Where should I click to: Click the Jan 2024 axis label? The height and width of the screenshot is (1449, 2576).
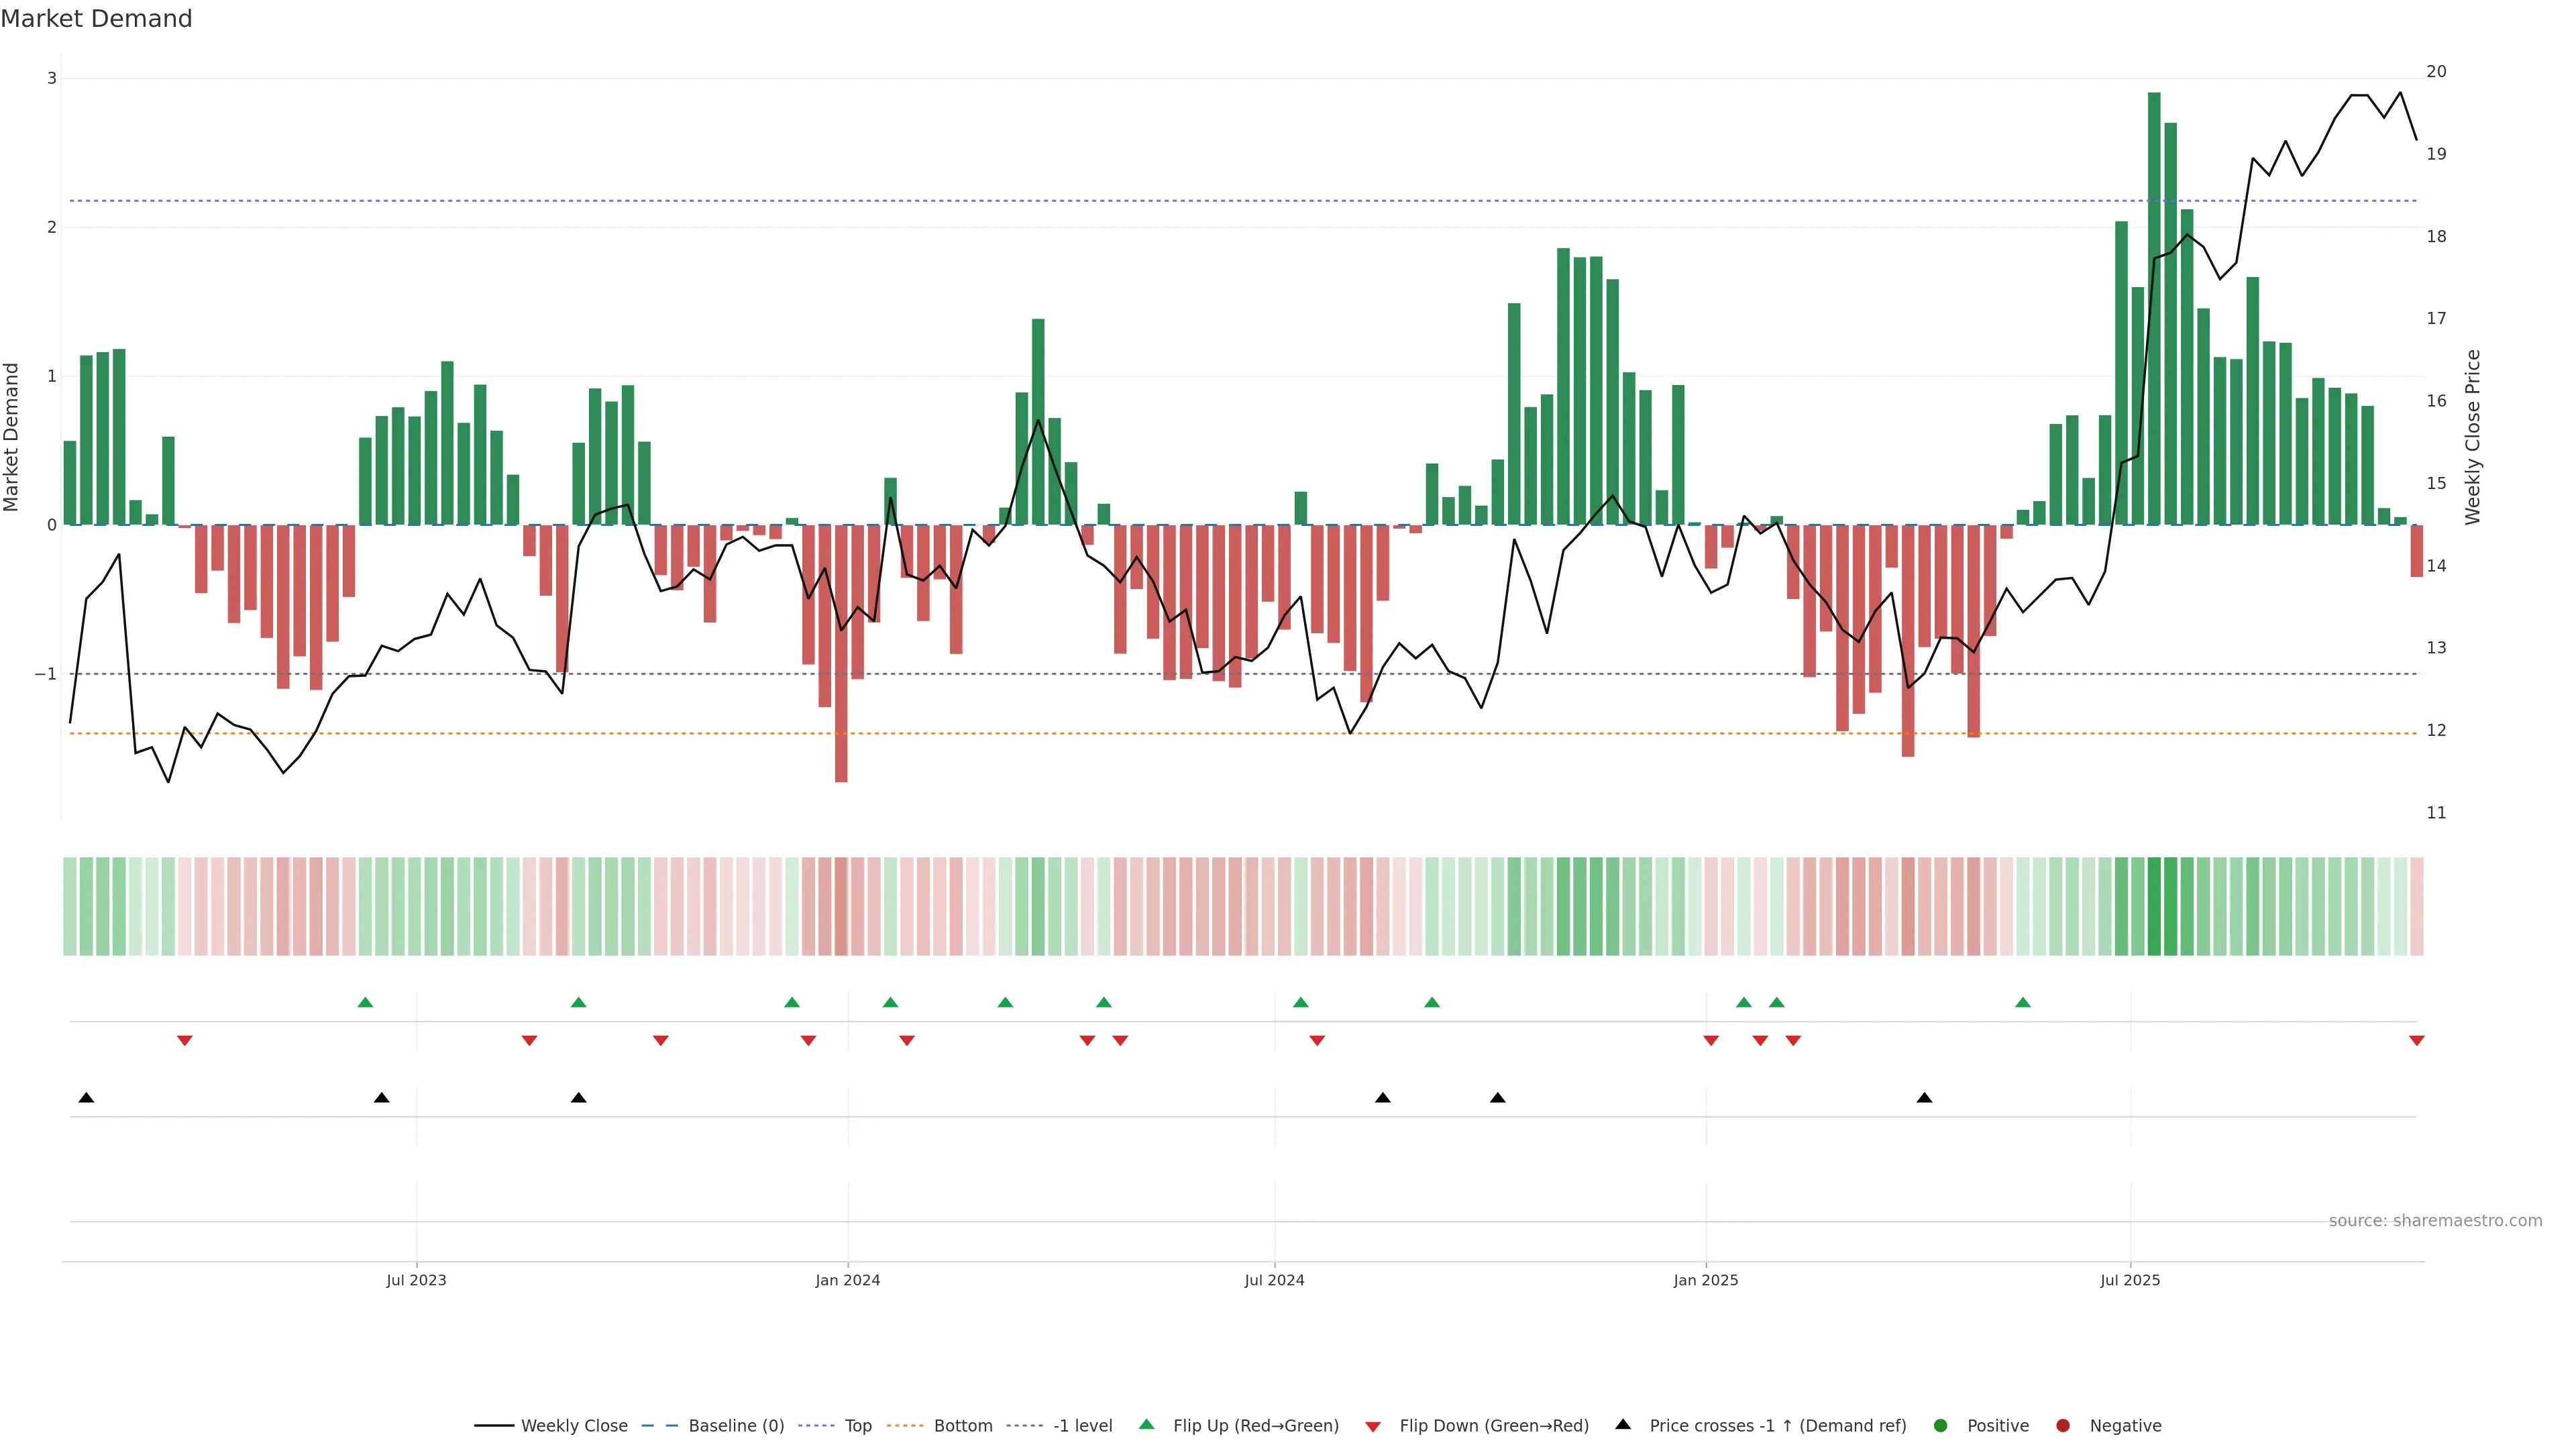point(847,1280)
